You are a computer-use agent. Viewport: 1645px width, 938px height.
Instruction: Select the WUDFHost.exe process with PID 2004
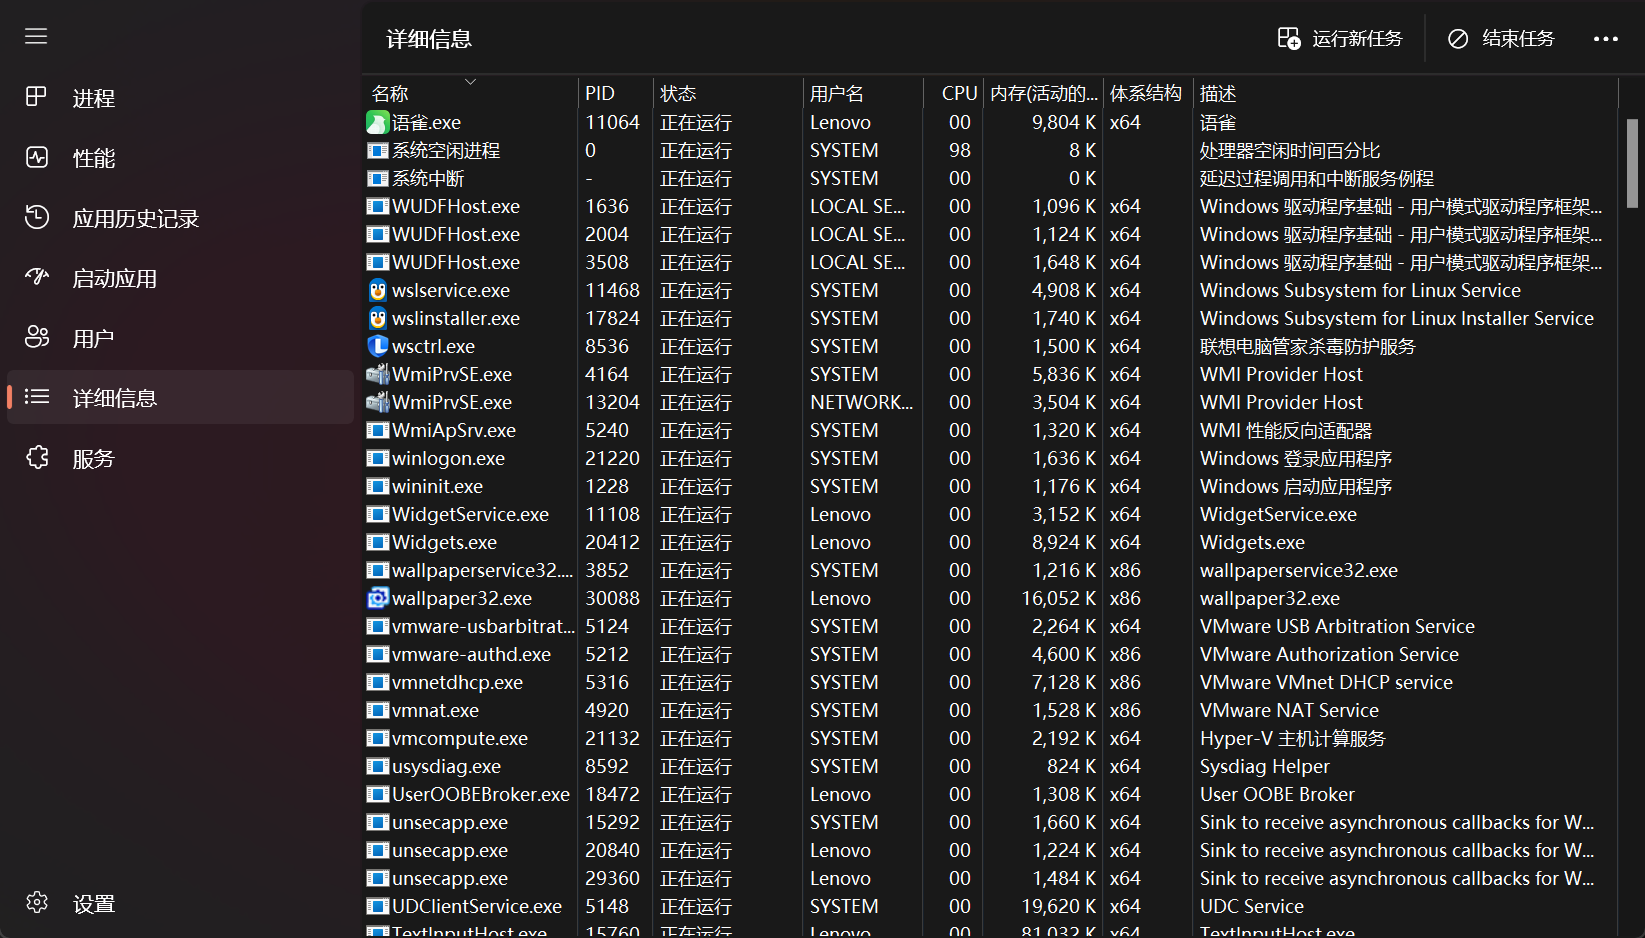click(456, 234)
